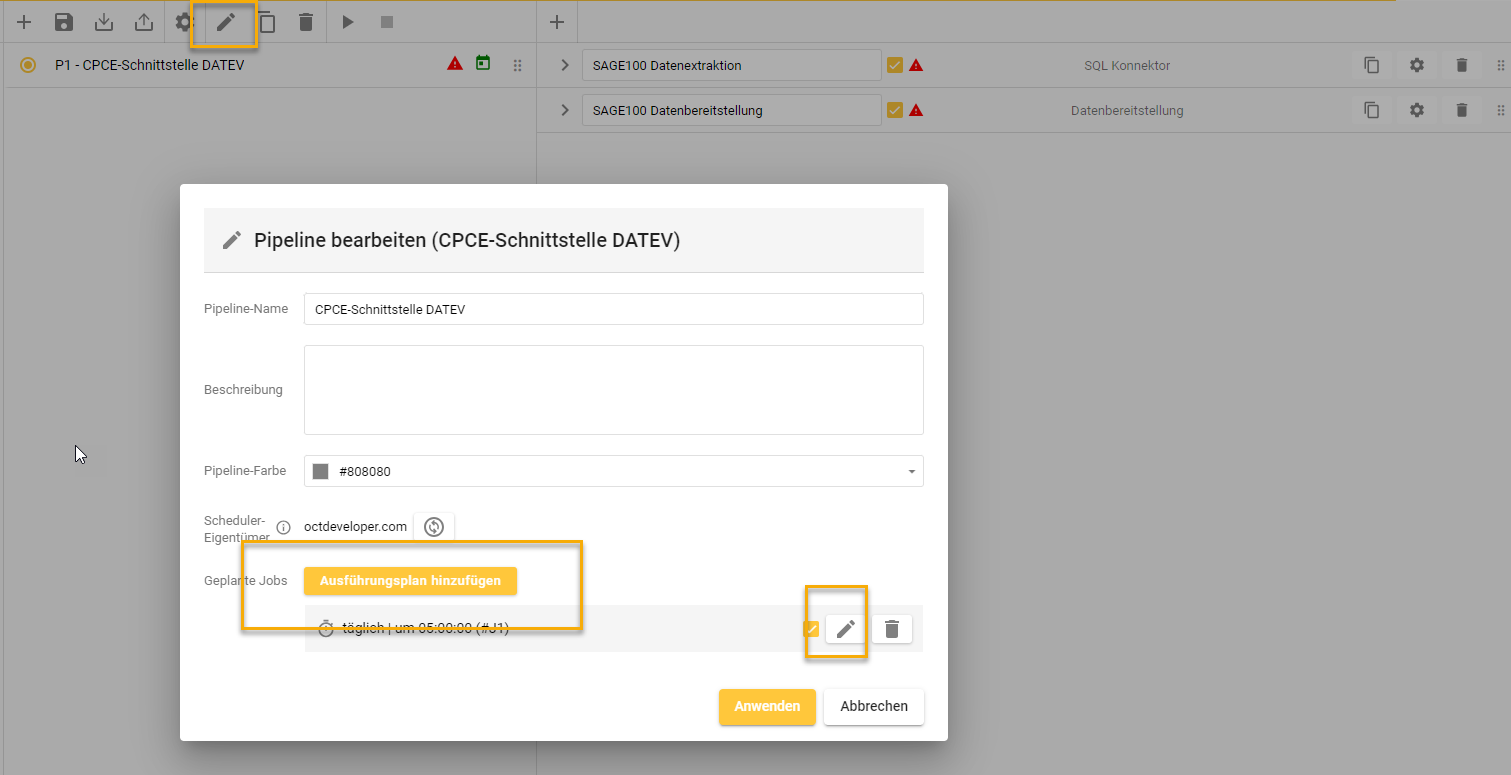Toggle the daily scheduled job checkbox
Image resolution: width=1511 pixels, height=775 pixels.
tap(811, 629)
